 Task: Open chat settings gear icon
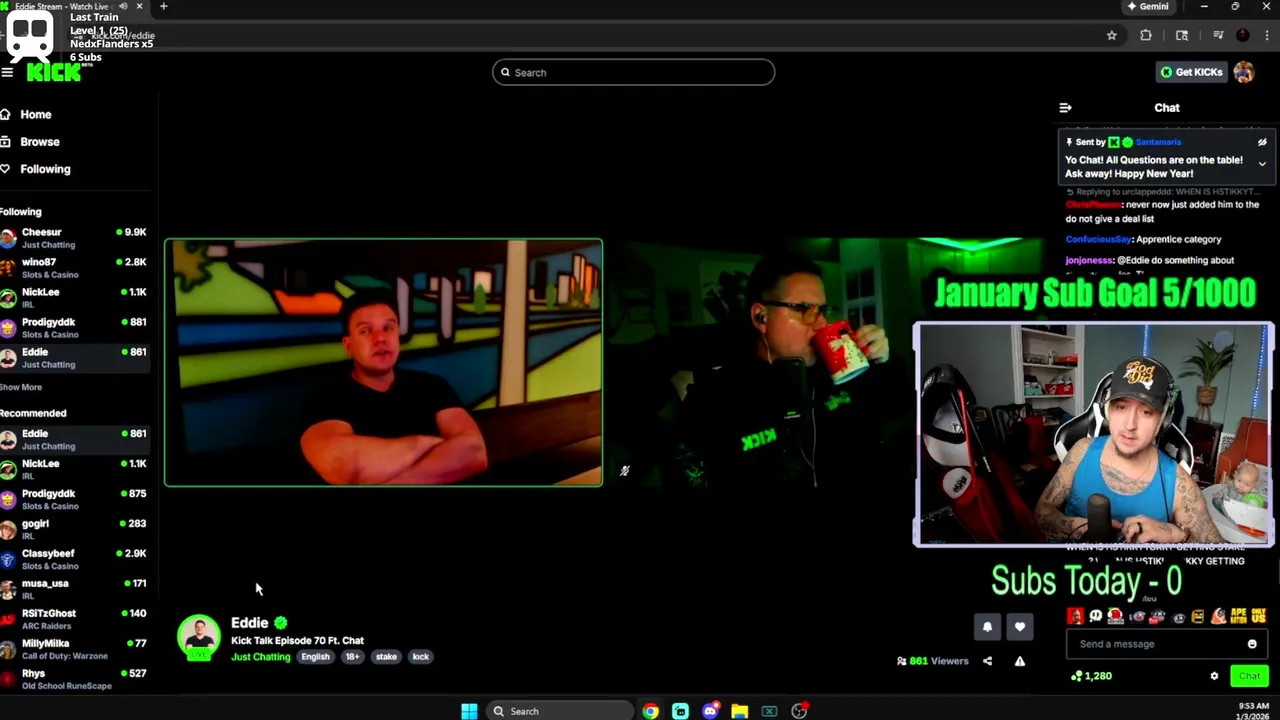coord(1214,676)
